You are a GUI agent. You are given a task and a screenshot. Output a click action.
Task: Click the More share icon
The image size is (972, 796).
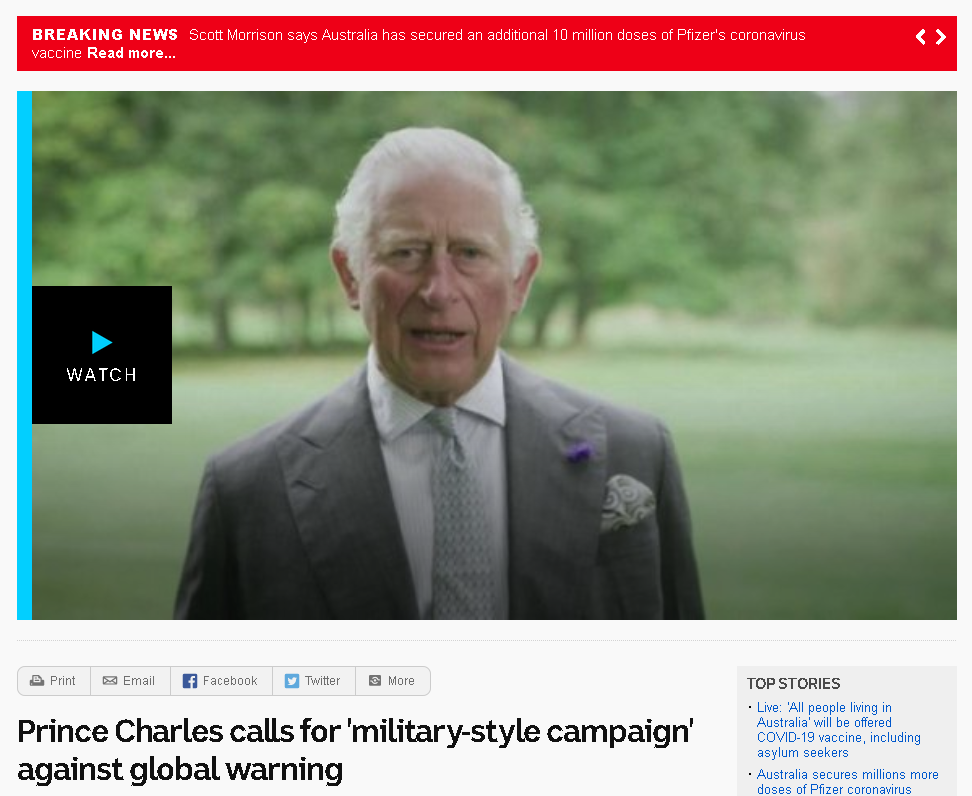375,681
